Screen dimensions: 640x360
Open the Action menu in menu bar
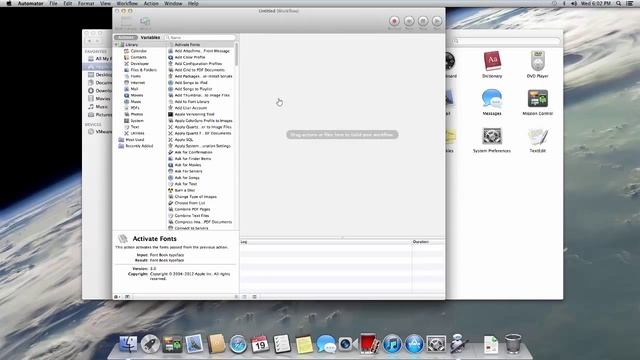(x=151, y=3)
